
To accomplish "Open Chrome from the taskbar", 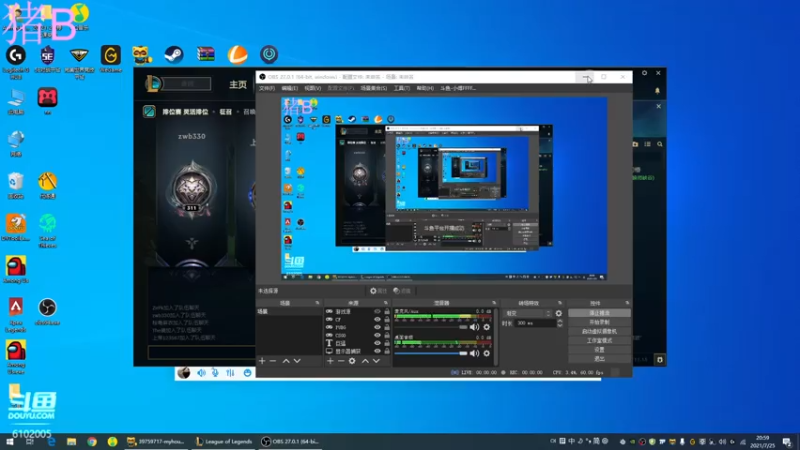I will coord(92,441).
